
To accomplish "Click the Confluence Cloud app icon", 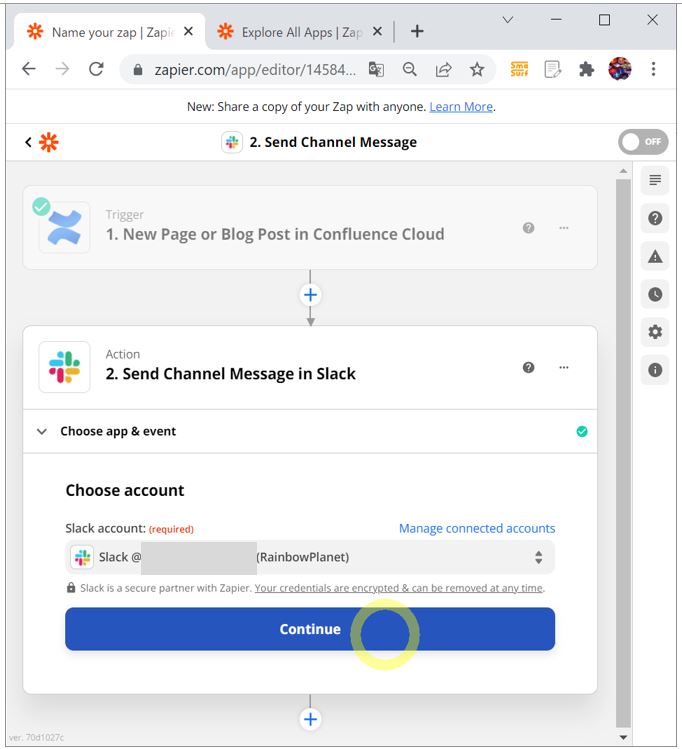I will point(64,227).
